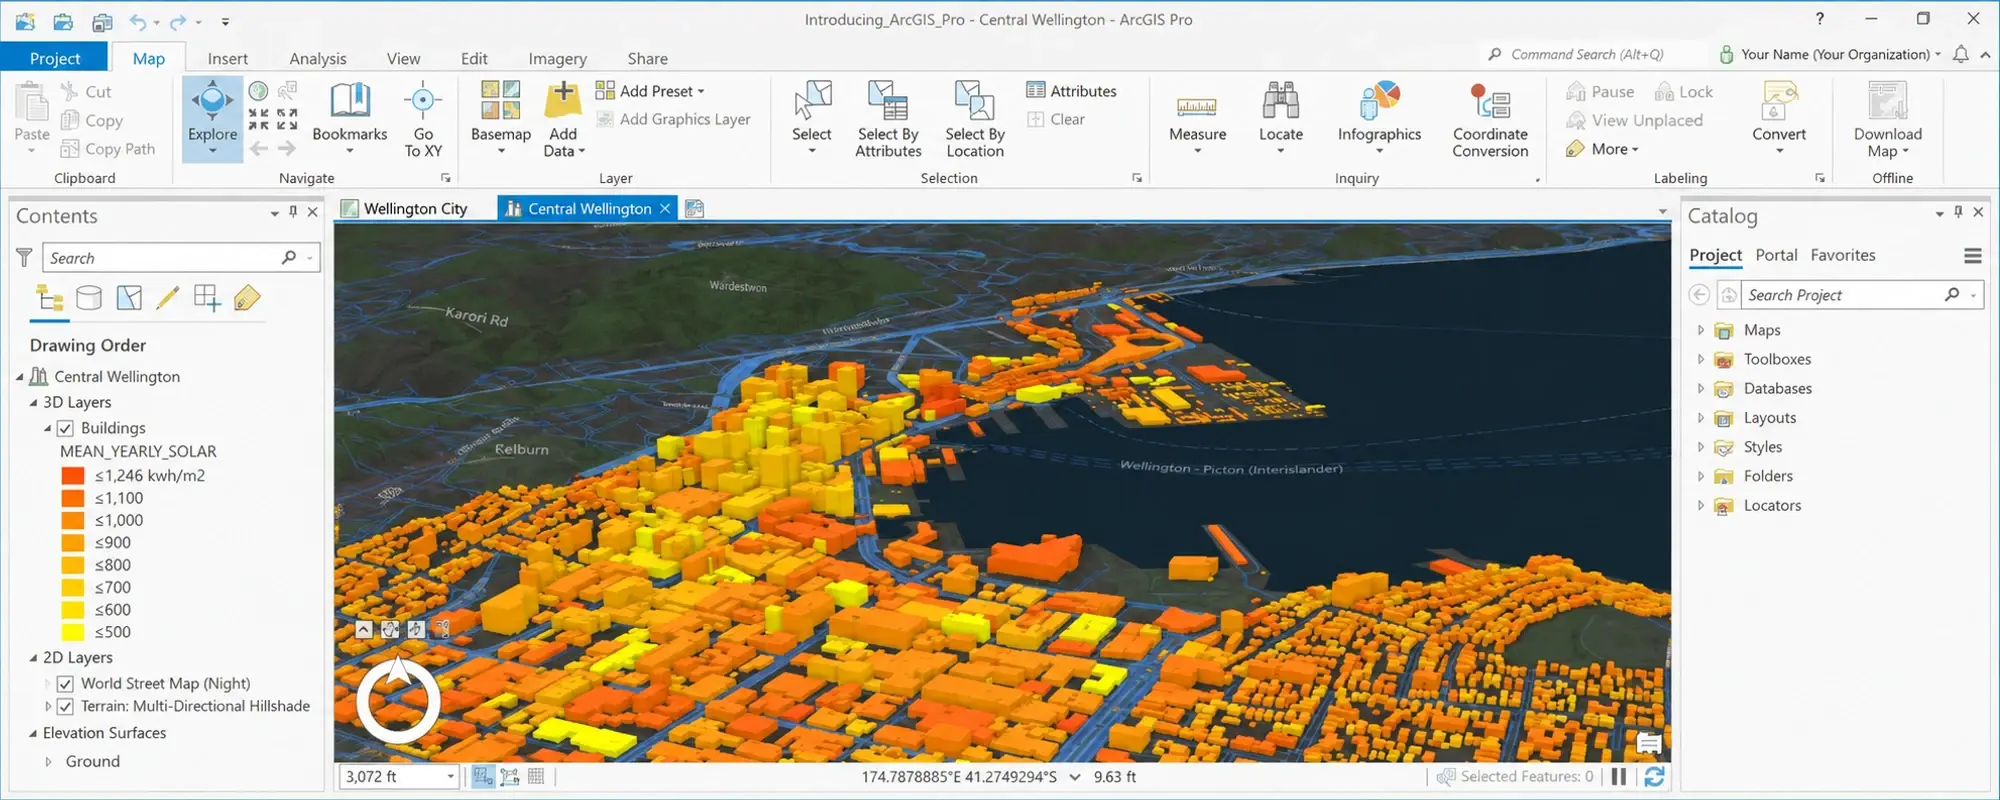Collapse the 3D Layers group

[x=33, y=403]
